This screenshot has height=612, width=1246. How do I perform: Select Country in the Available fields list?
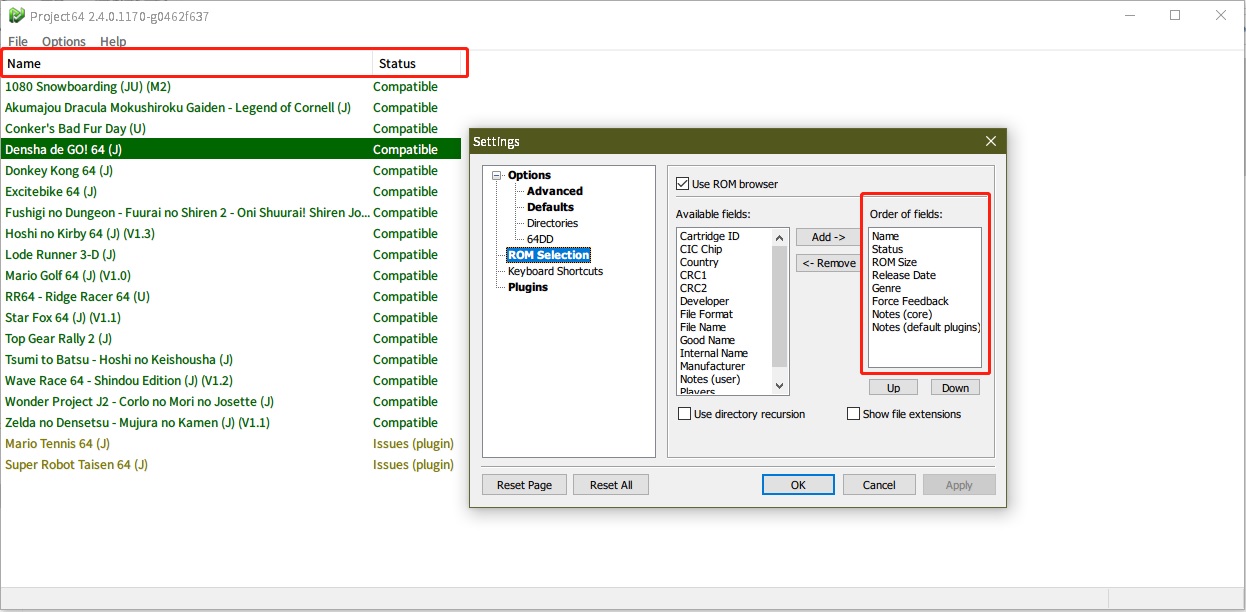699,261
